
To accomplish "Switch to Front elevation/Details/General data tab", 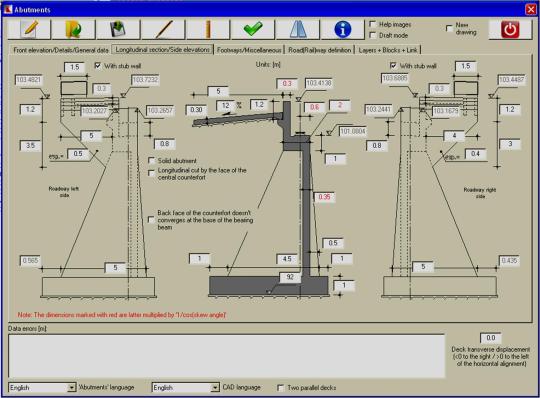I will coord(61,50).
